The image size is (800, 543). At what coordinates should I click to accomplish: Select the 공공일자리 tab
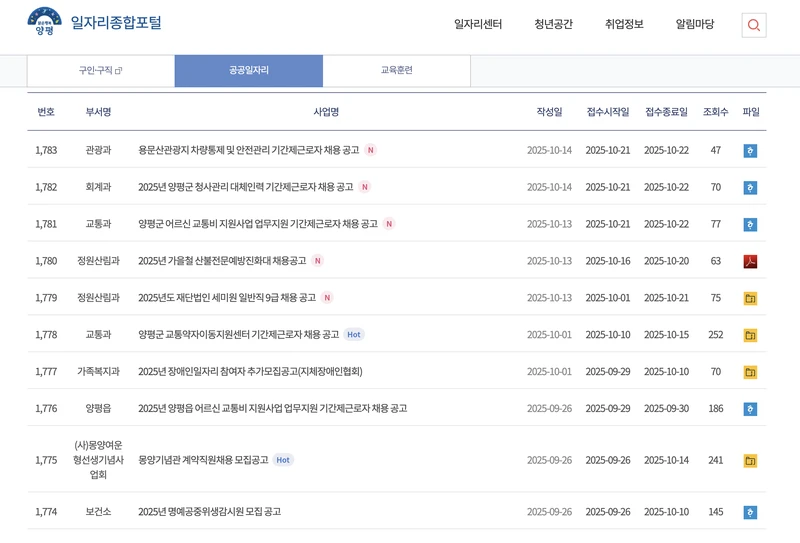(248, 71)
